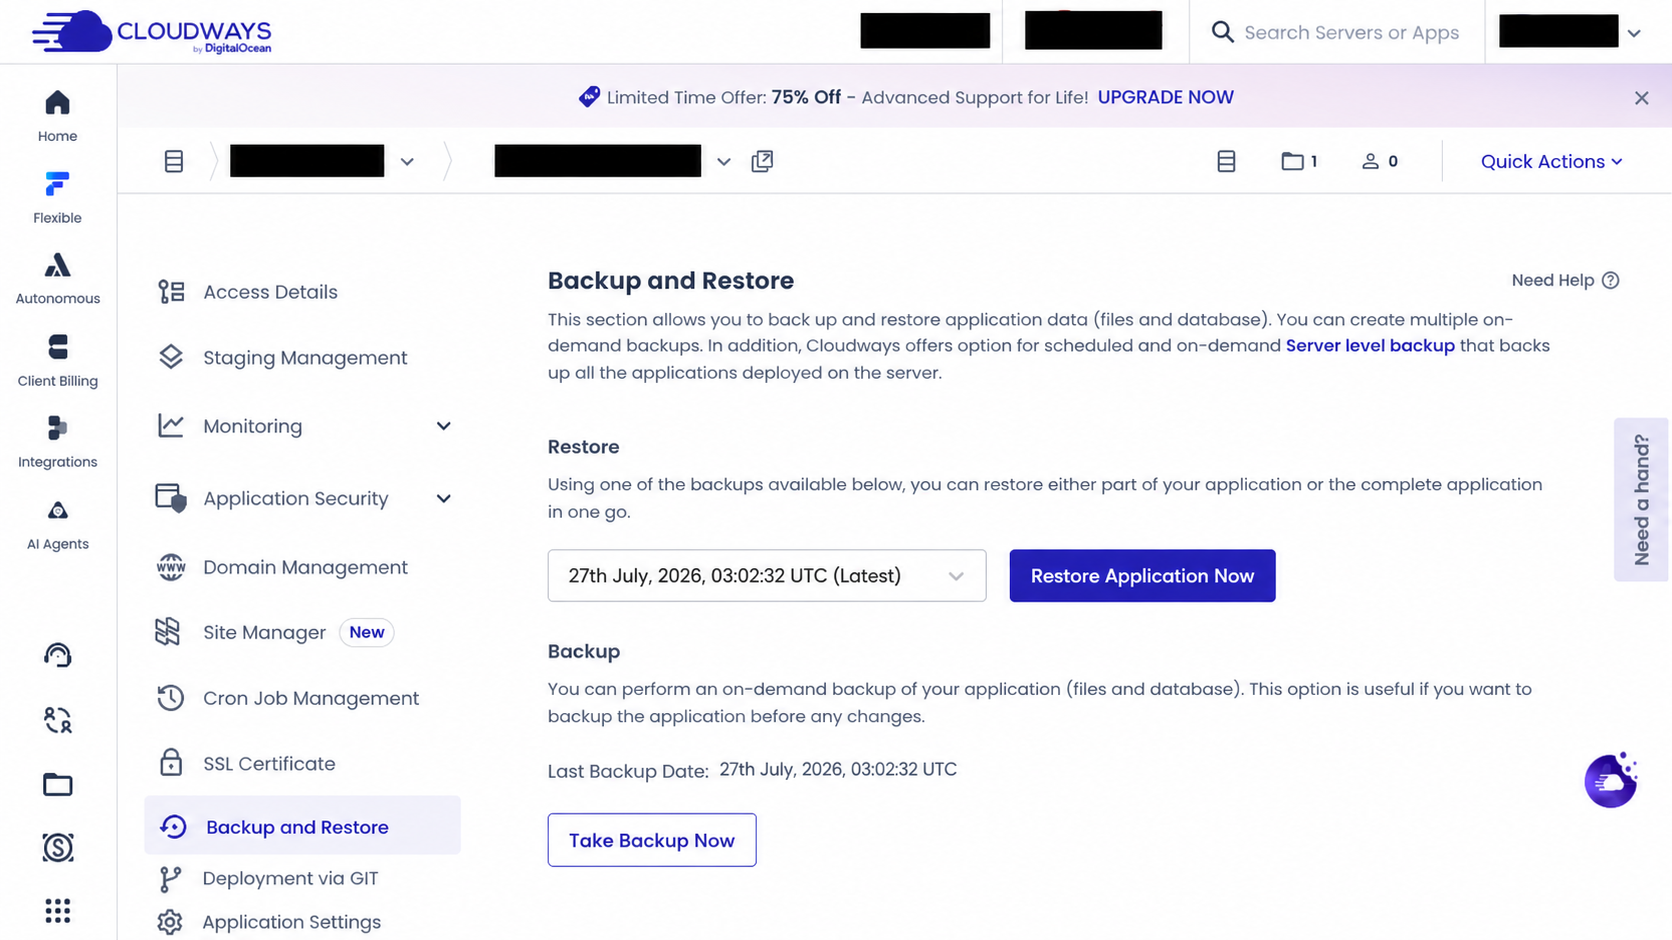This screenshot has width=1672, height=940.
Task: Expand the Monitoring menu chevron
Action: click(443, 426)
